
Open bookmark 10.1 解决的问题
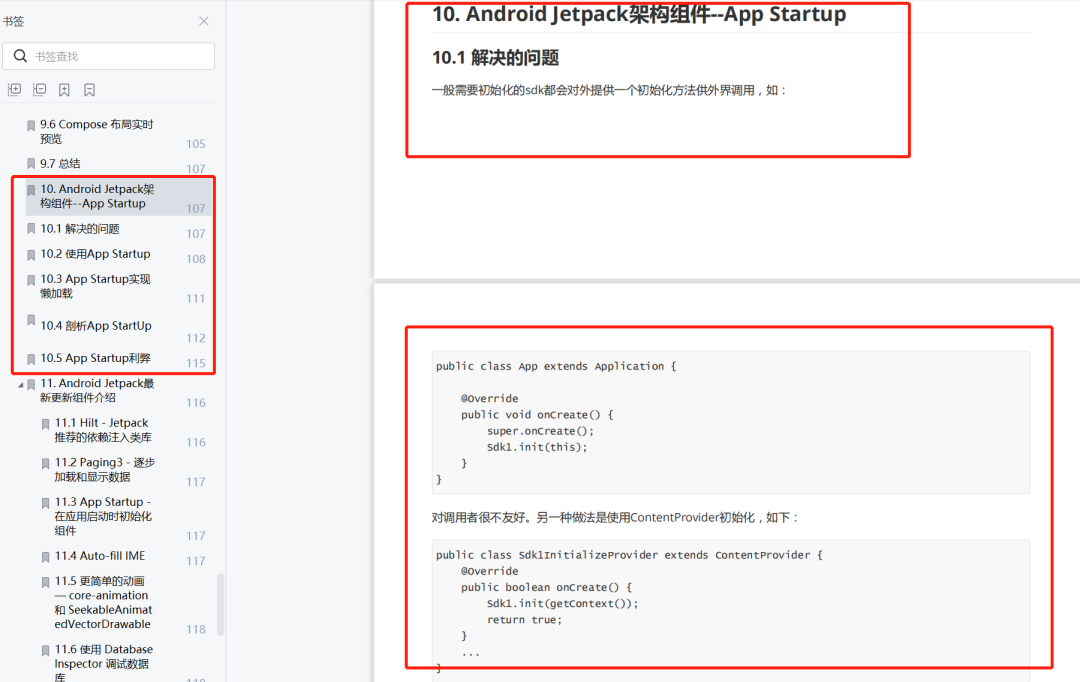tap(80, 228)
